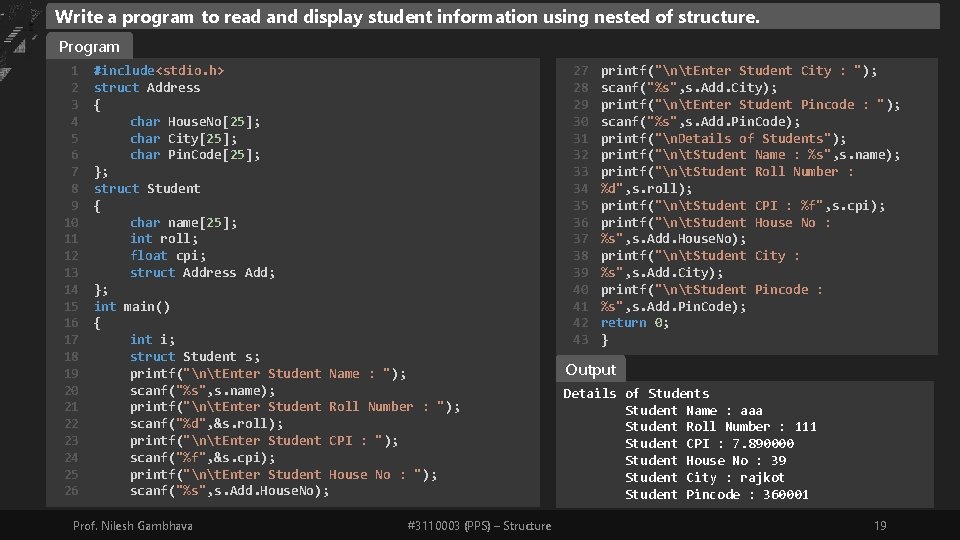Click the 'Details of Students' output heading

pyautogui.click(x=636, y=394)
